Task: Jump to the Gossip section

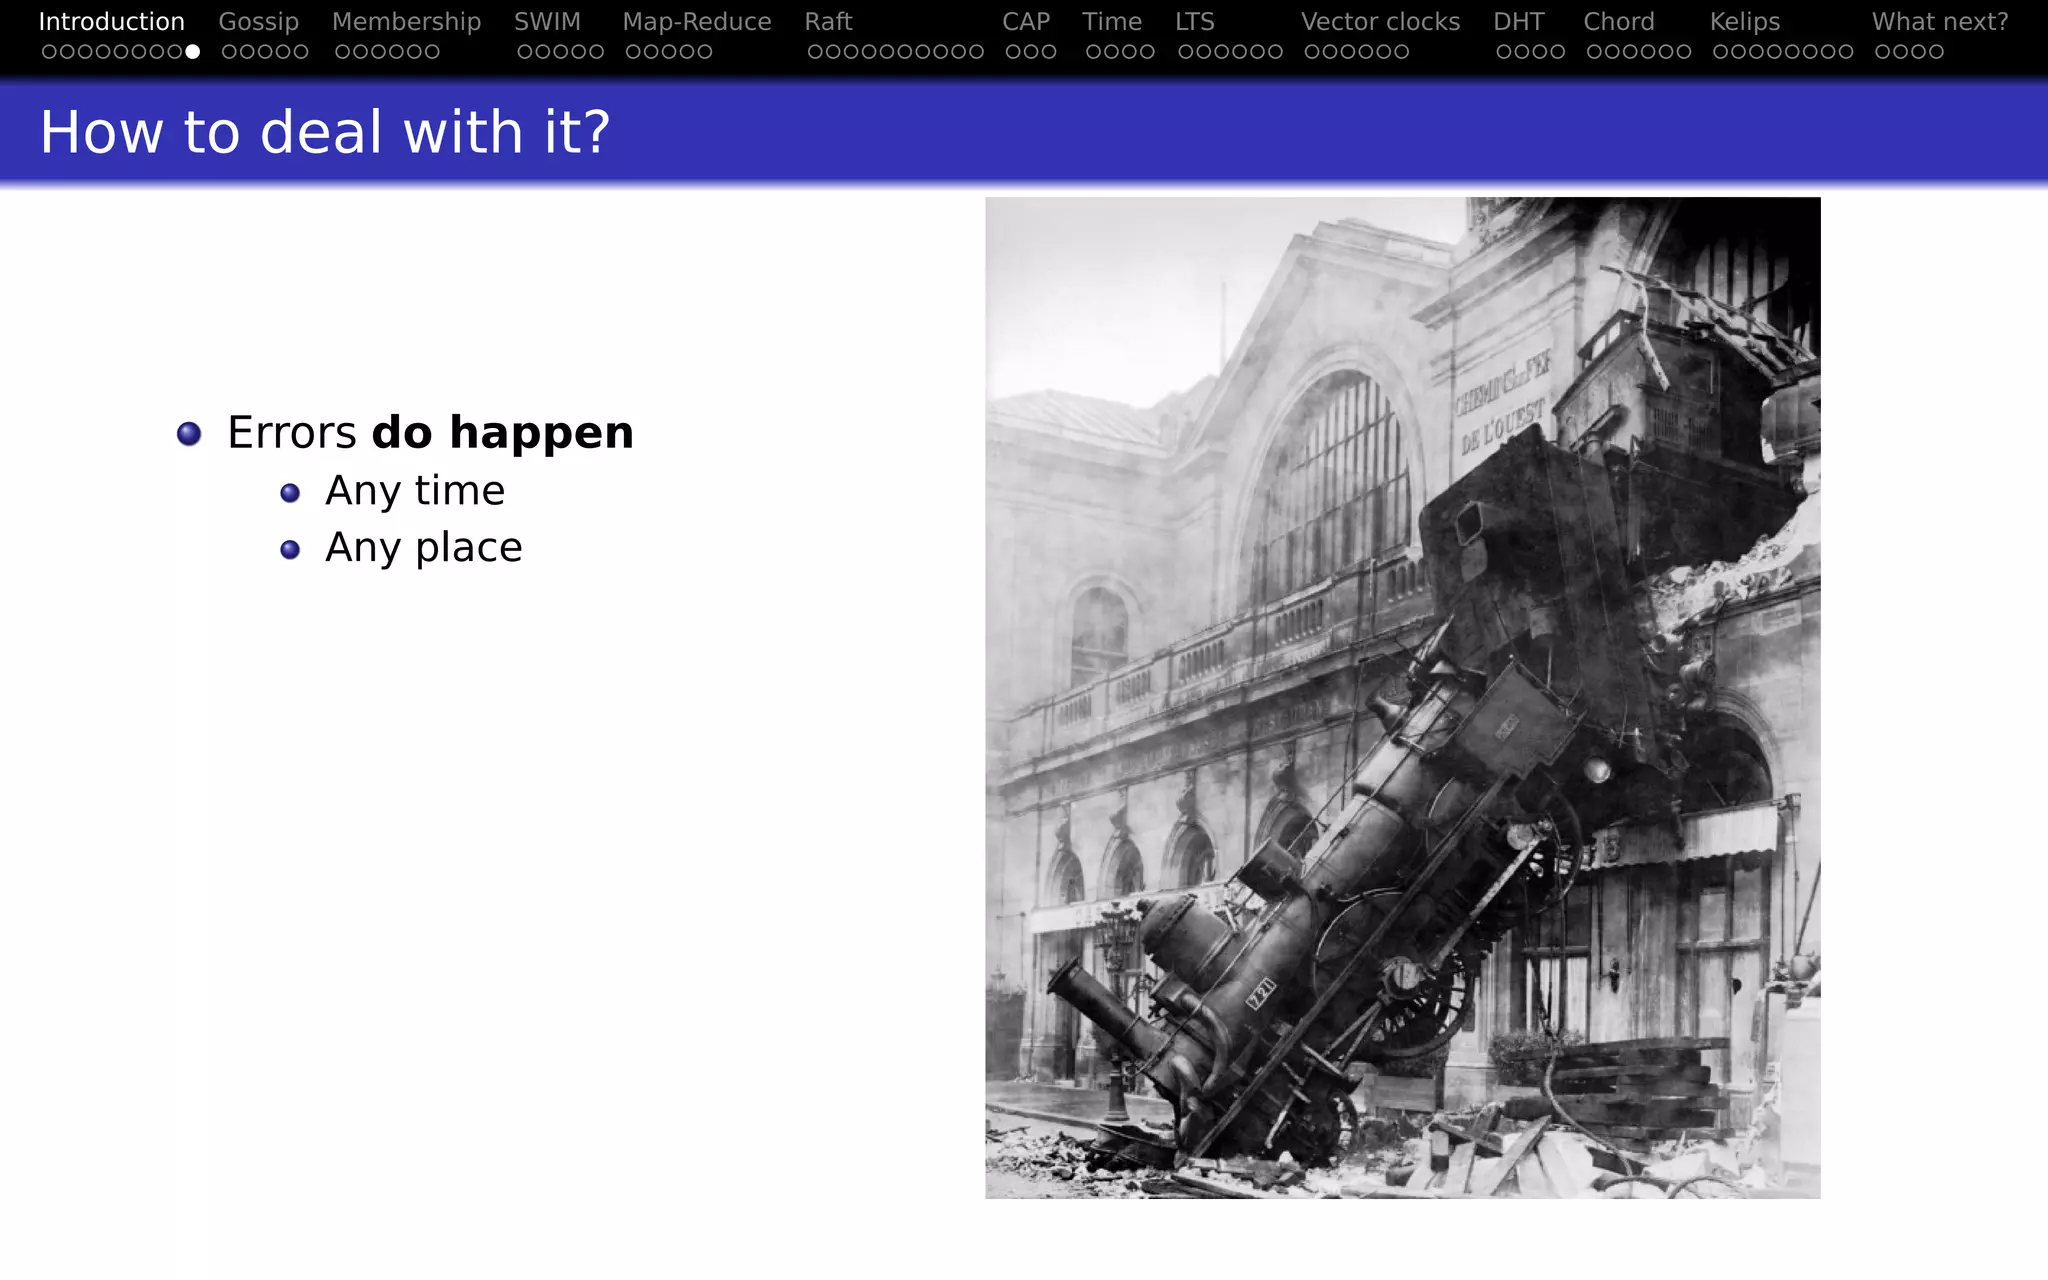Action: tap(258, 21)
